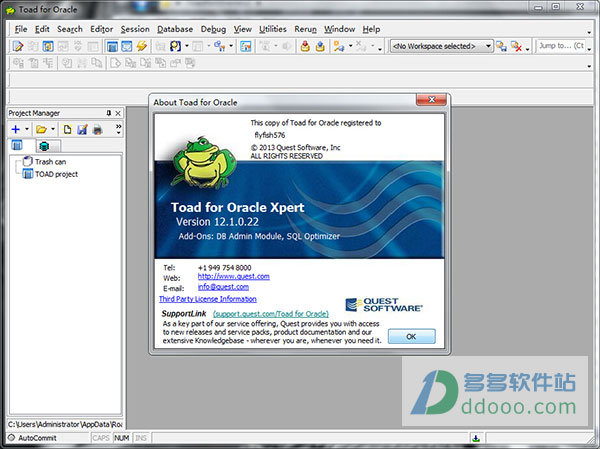Open toolbar options arrow after delete workspace icon
The image size is (600, 449).
527,49
